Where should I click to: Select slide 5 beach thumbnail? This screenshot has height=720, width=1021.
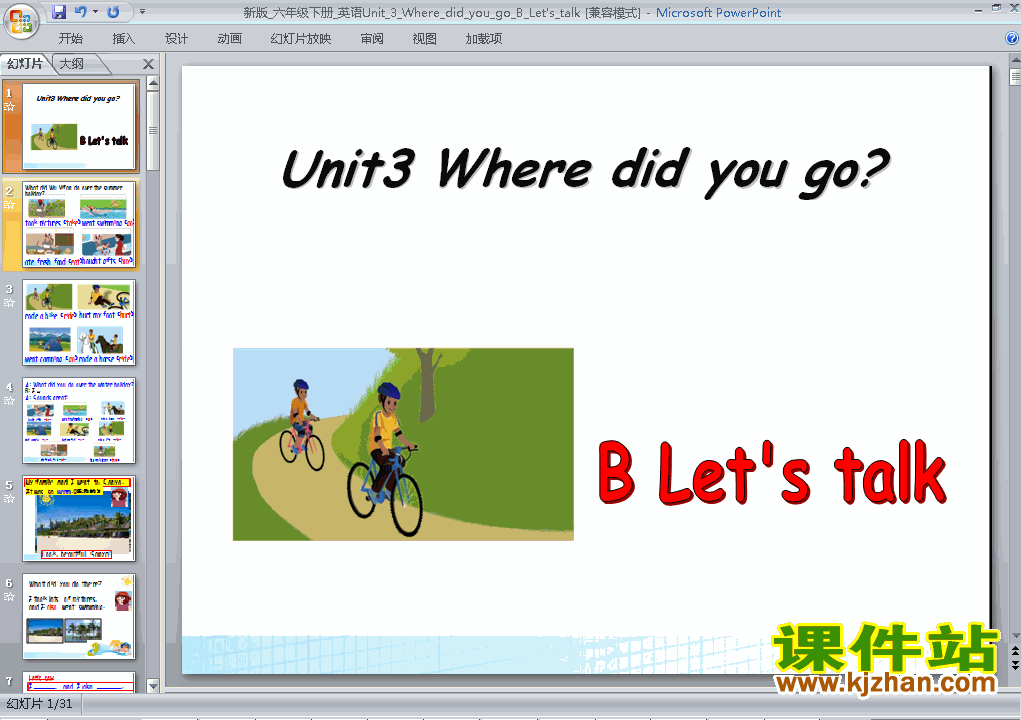(79, 518)
